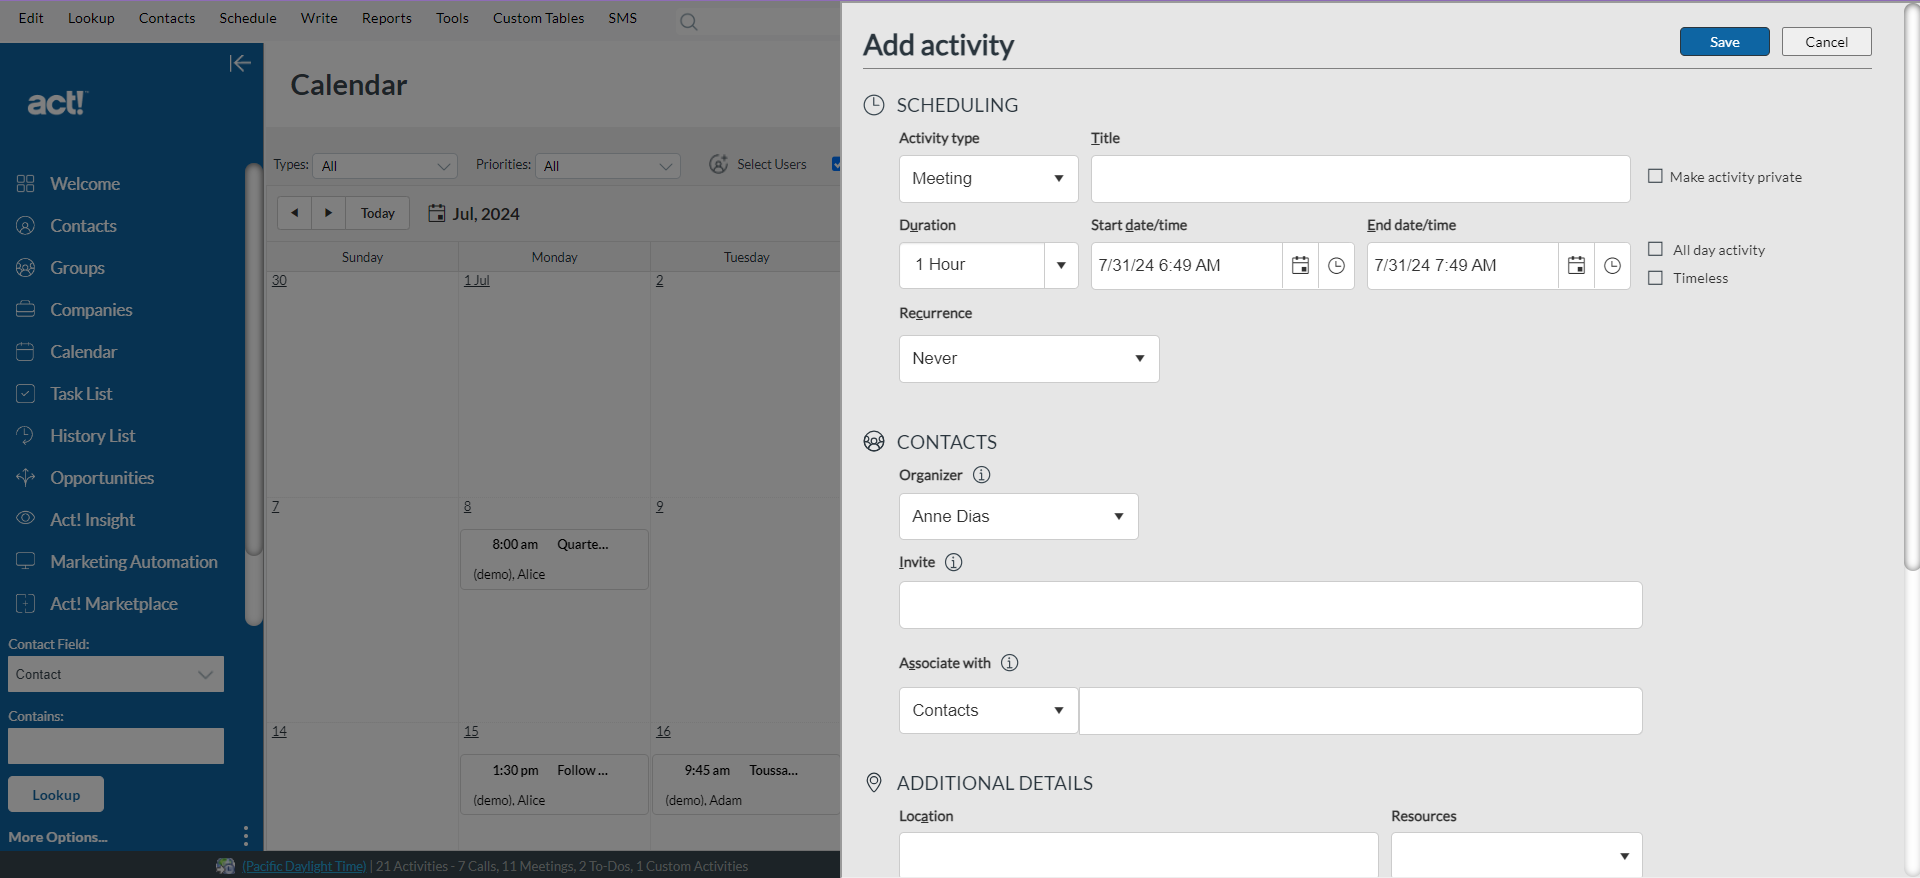This screenshot has height=878, width=1920.
Task: Collapse the left sidebar navigation panel
Action: (239, 64)
